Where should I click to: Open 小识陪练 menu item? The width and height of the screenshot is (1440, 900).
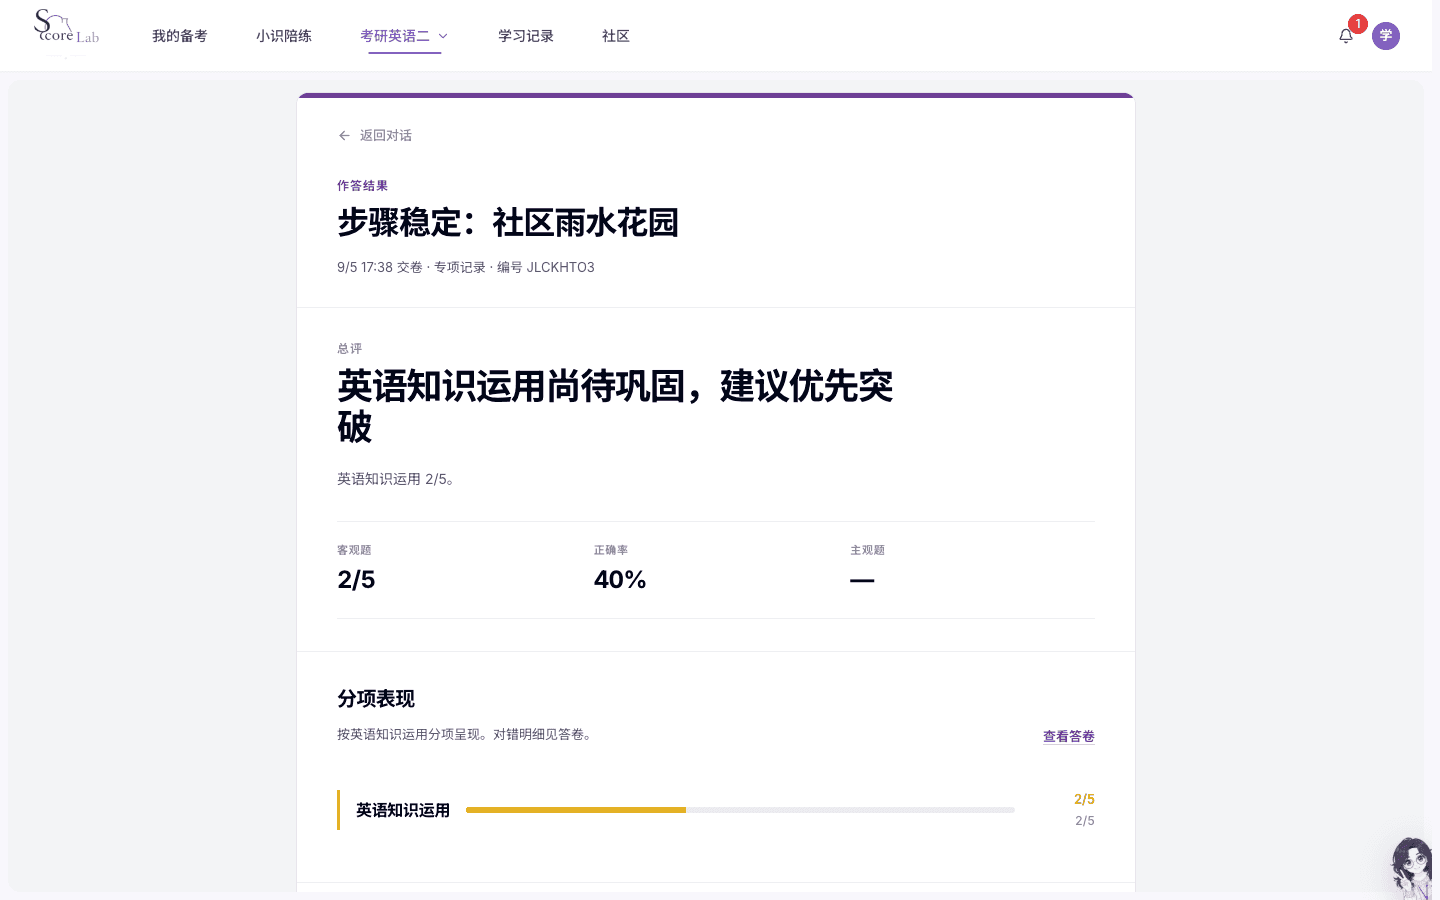[x=284, y=36]
